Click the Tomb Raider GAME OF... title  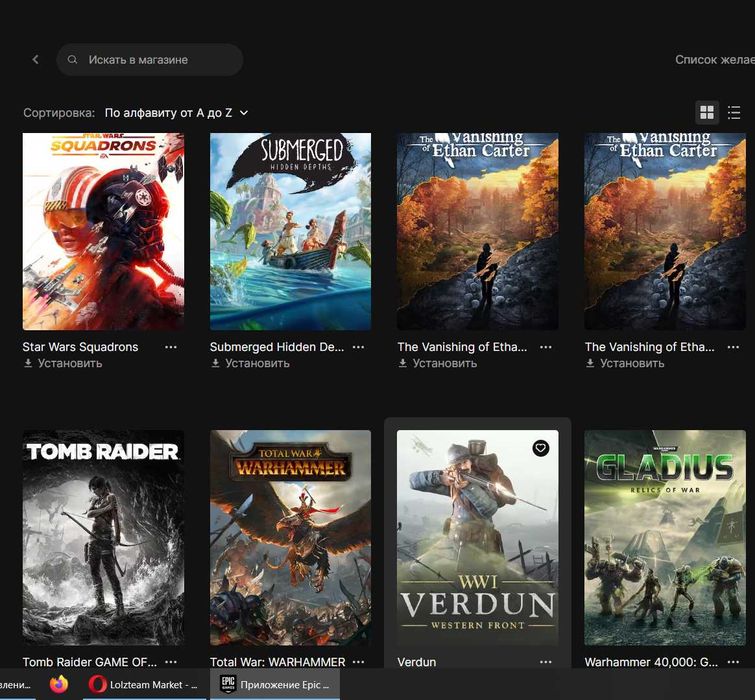pos(90,662)
